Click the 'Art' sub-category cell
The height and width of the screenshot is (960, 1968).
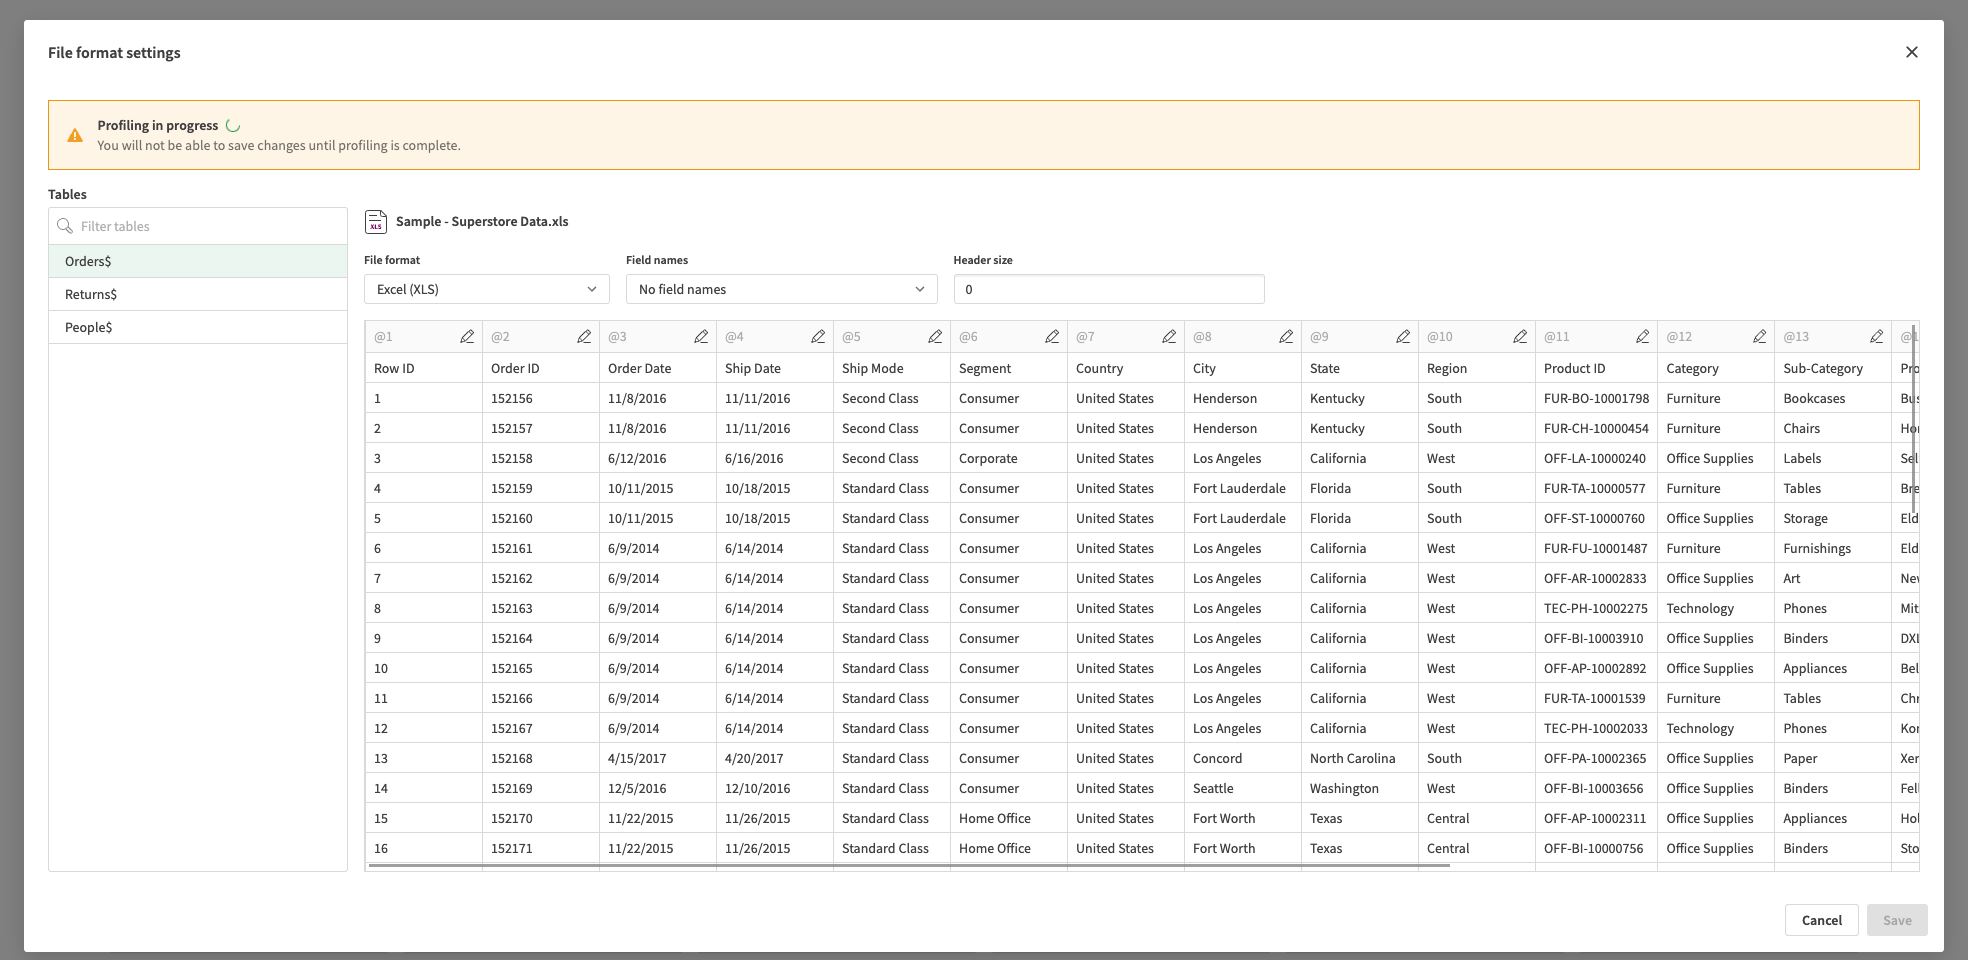1832,578
